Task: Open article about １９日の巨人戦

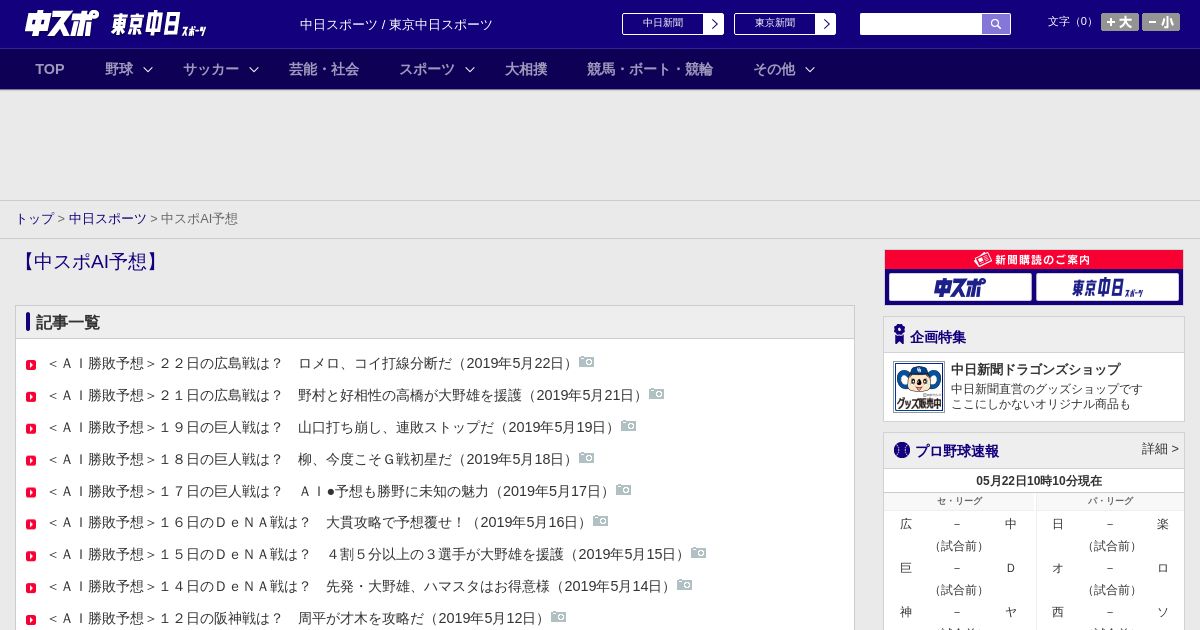Action: (333, 428)
